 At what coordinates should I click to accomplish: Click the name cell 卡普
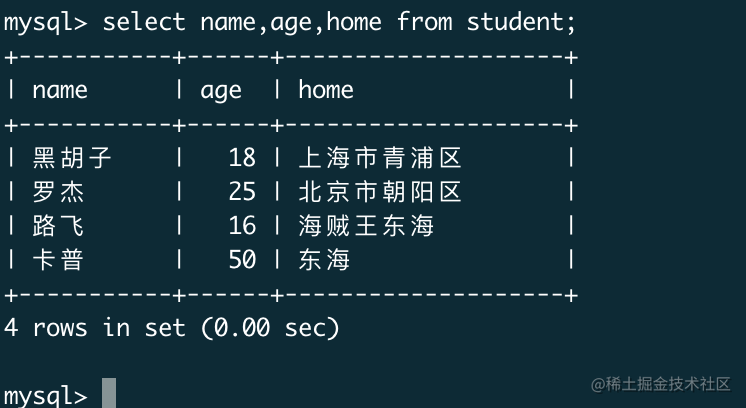point(58,260)
